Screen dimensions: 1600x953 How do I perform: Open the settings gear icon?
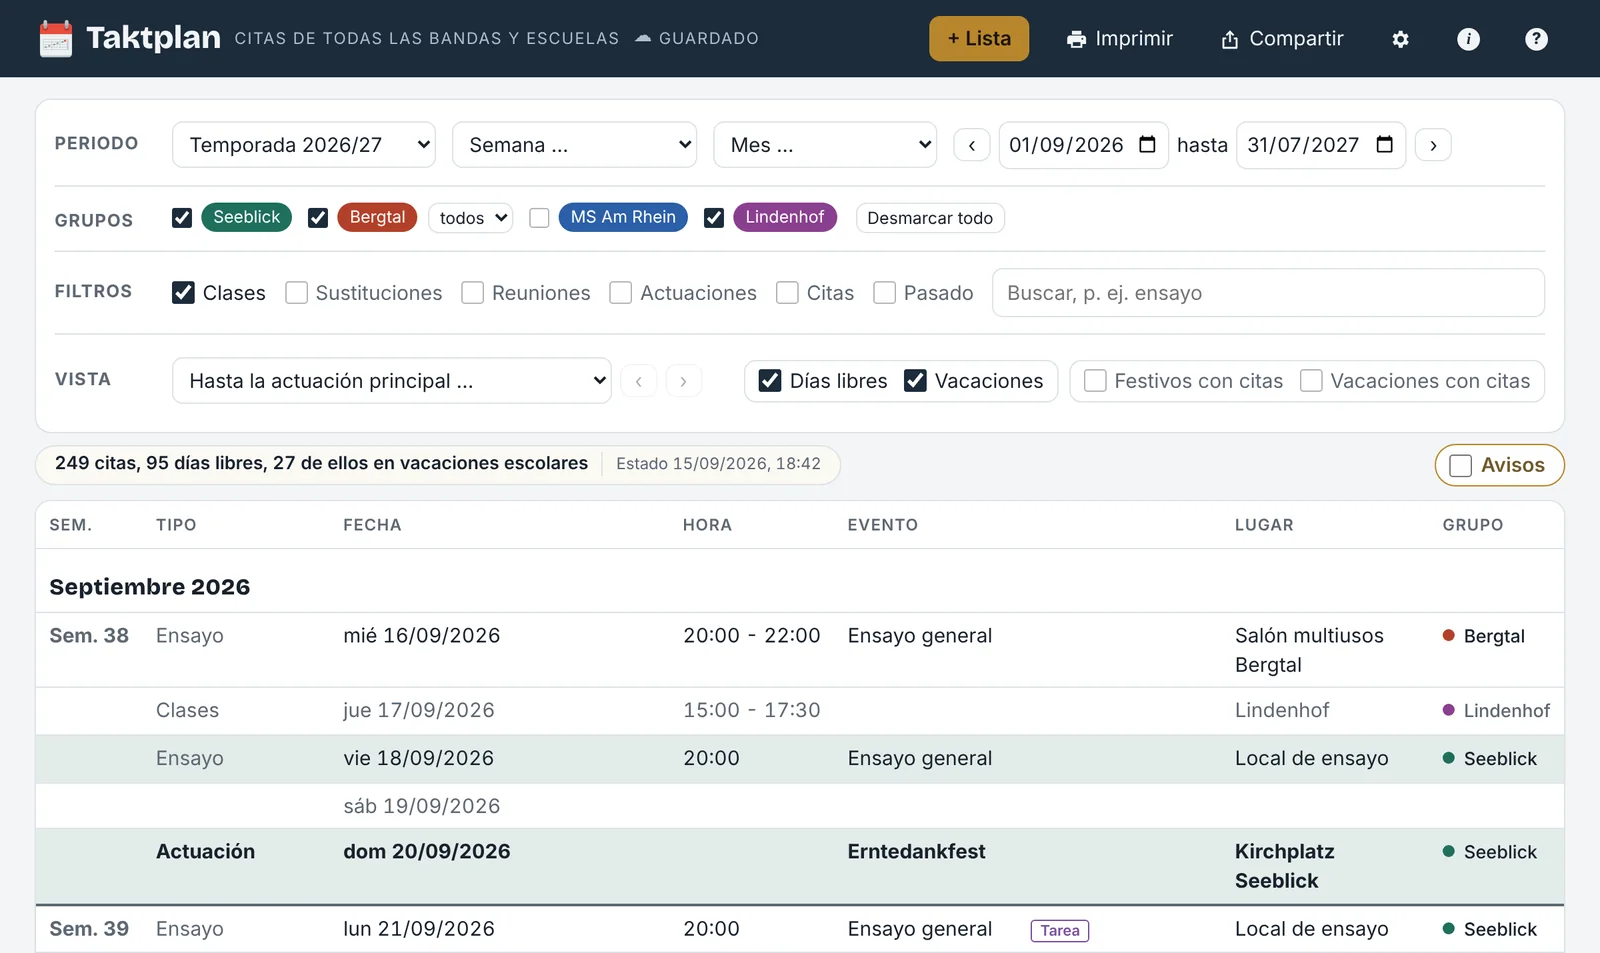click(1400, 39)
